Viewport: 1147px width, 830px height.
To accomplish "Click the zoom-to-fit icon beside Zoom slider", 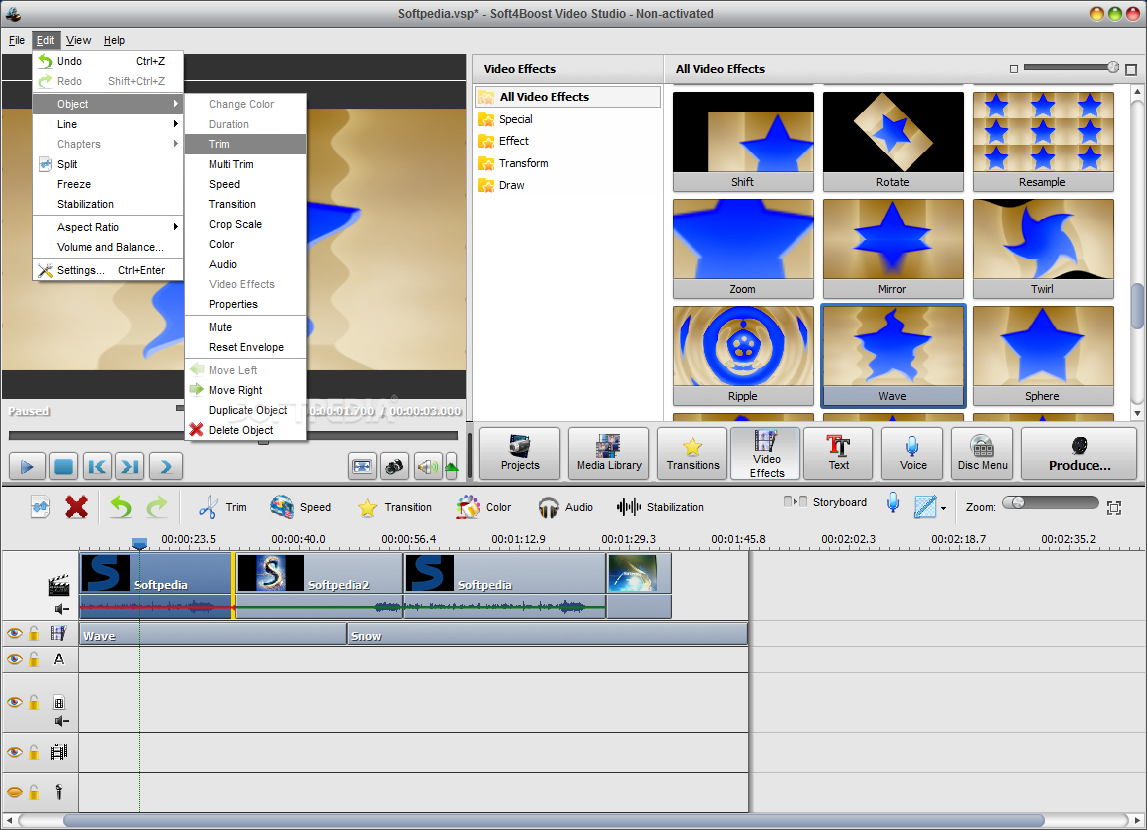I will coord(1114,508).
